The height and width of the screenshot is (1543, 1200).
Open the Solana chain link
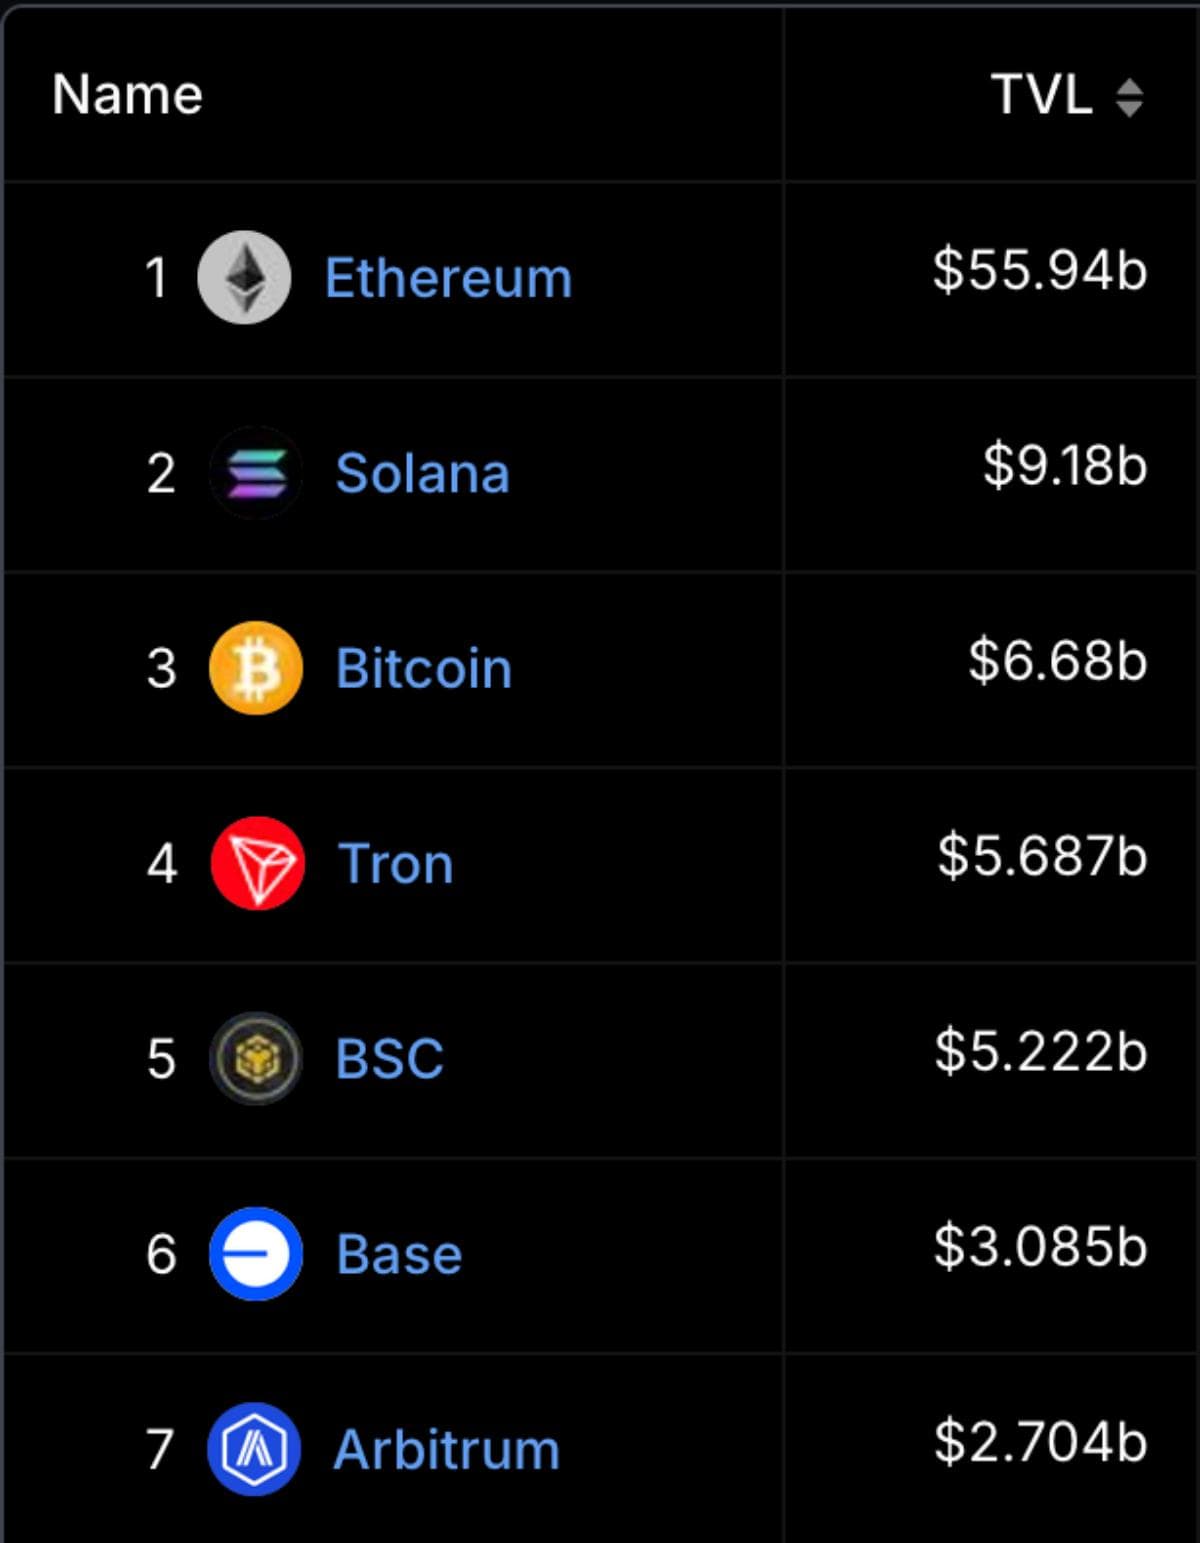point(422,473)
